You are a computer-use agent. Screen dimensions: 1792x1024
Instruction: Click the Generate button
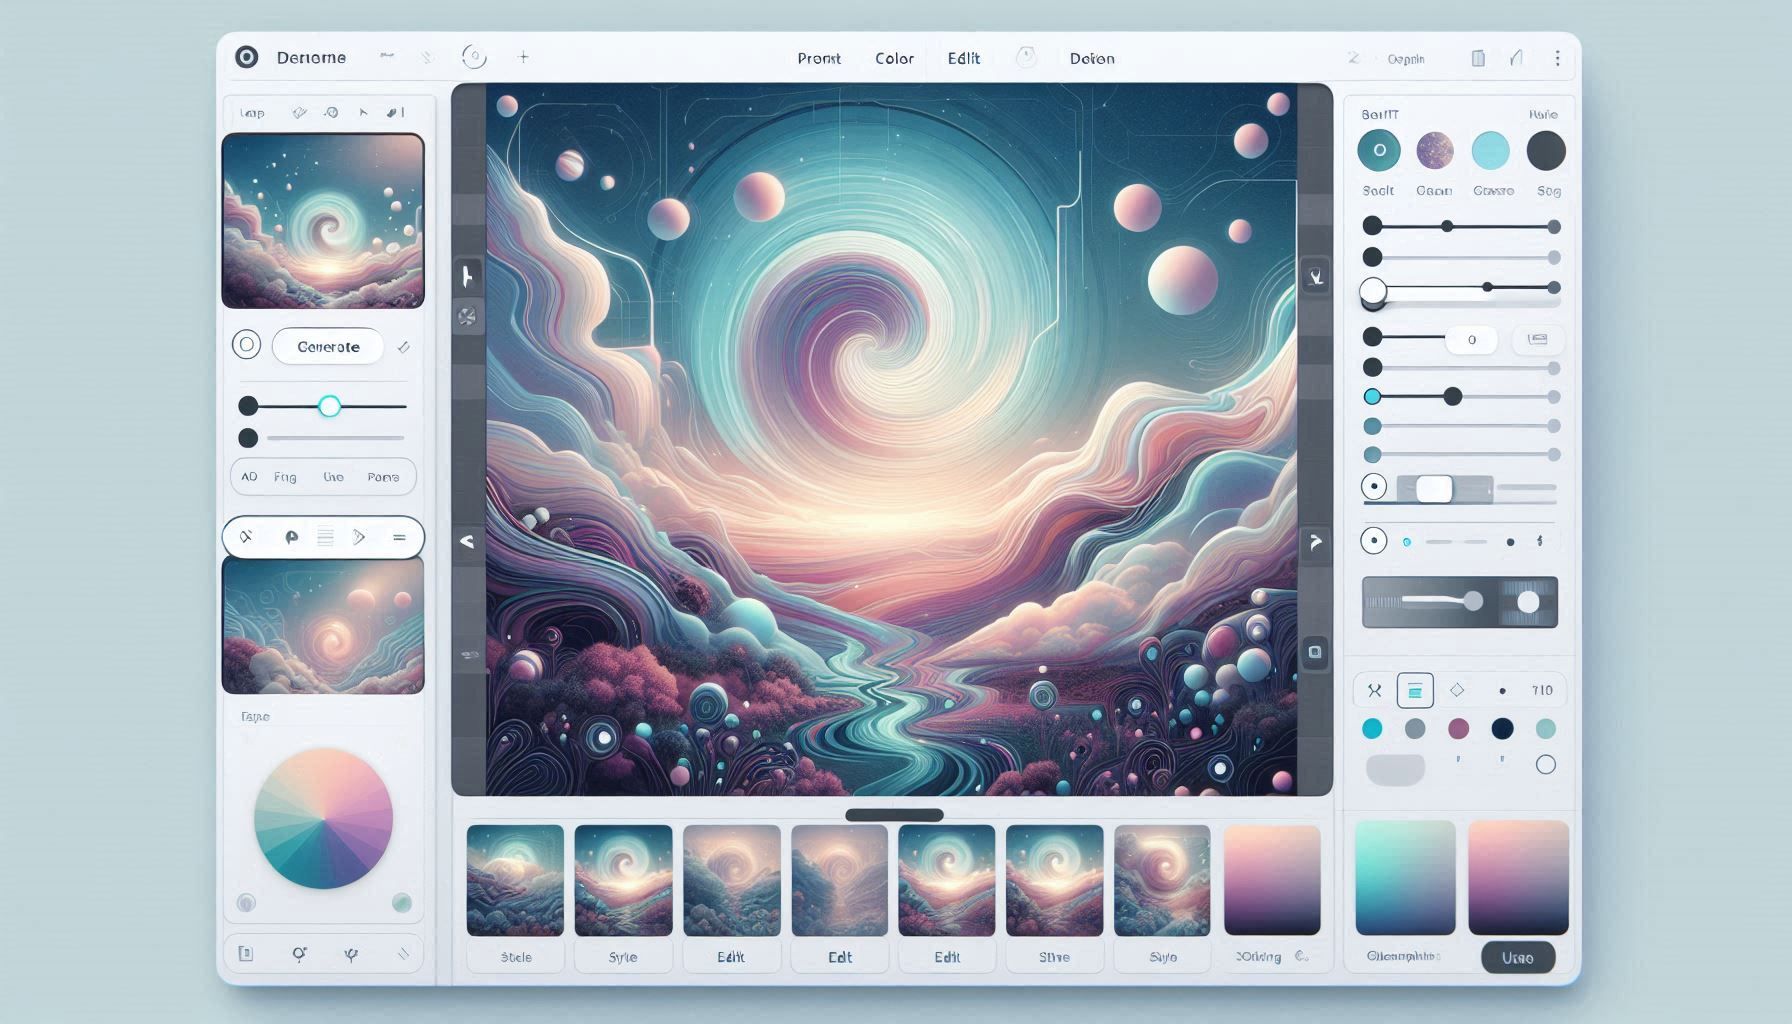tap(328, 346)
